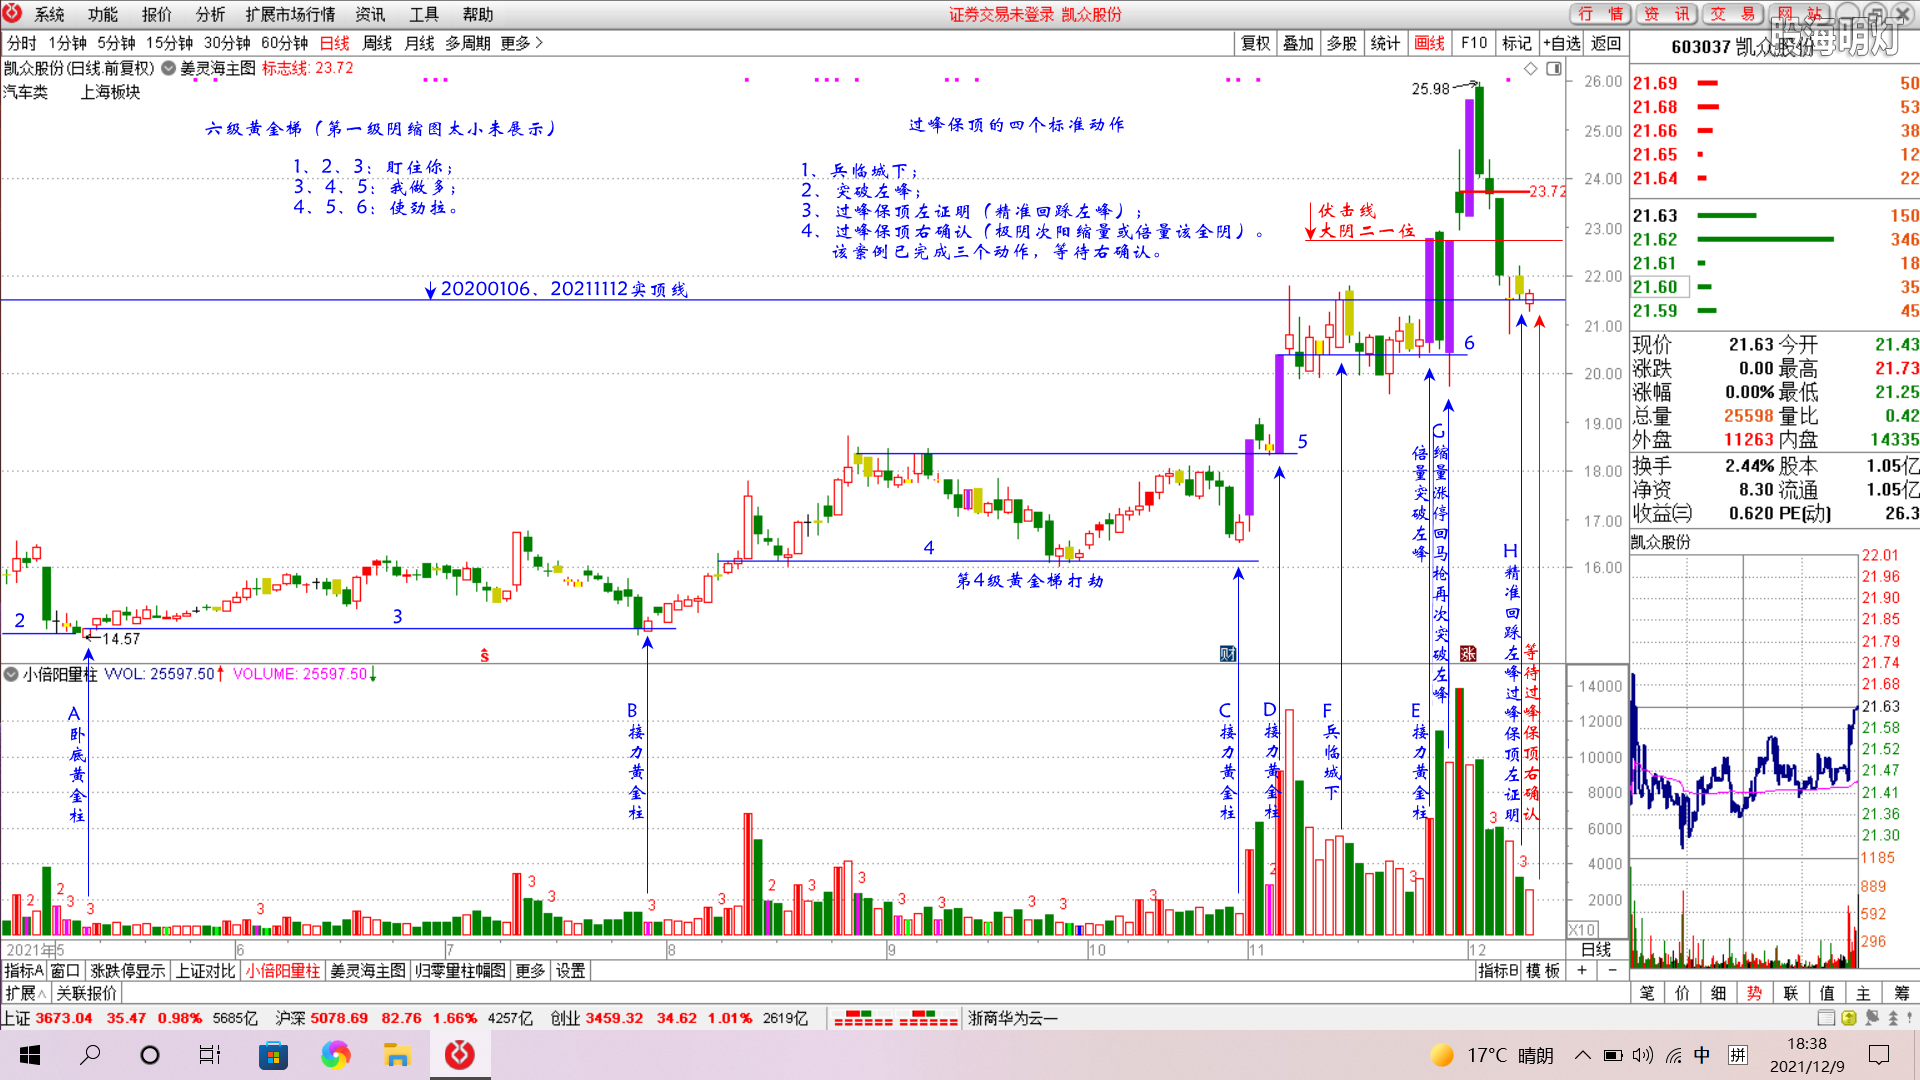Switch to the 60分钟 period
Viewport: 1920px width, 1080px height.
[x=284, y=43]
